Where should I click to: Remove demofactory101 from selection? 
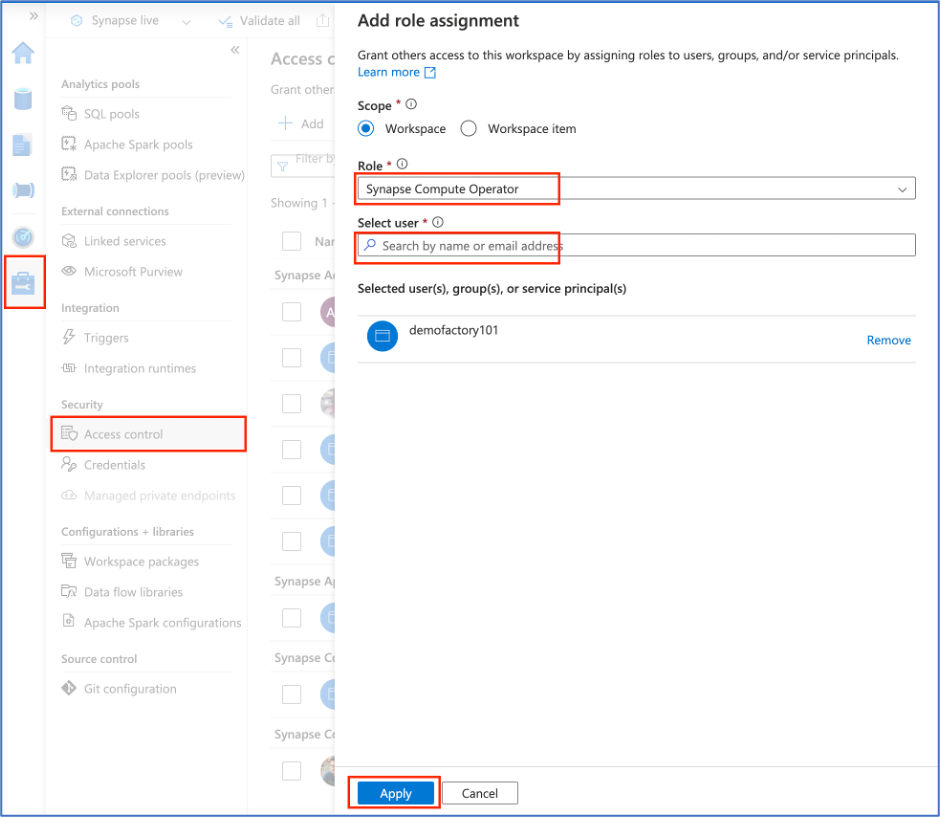click(888, 341)
